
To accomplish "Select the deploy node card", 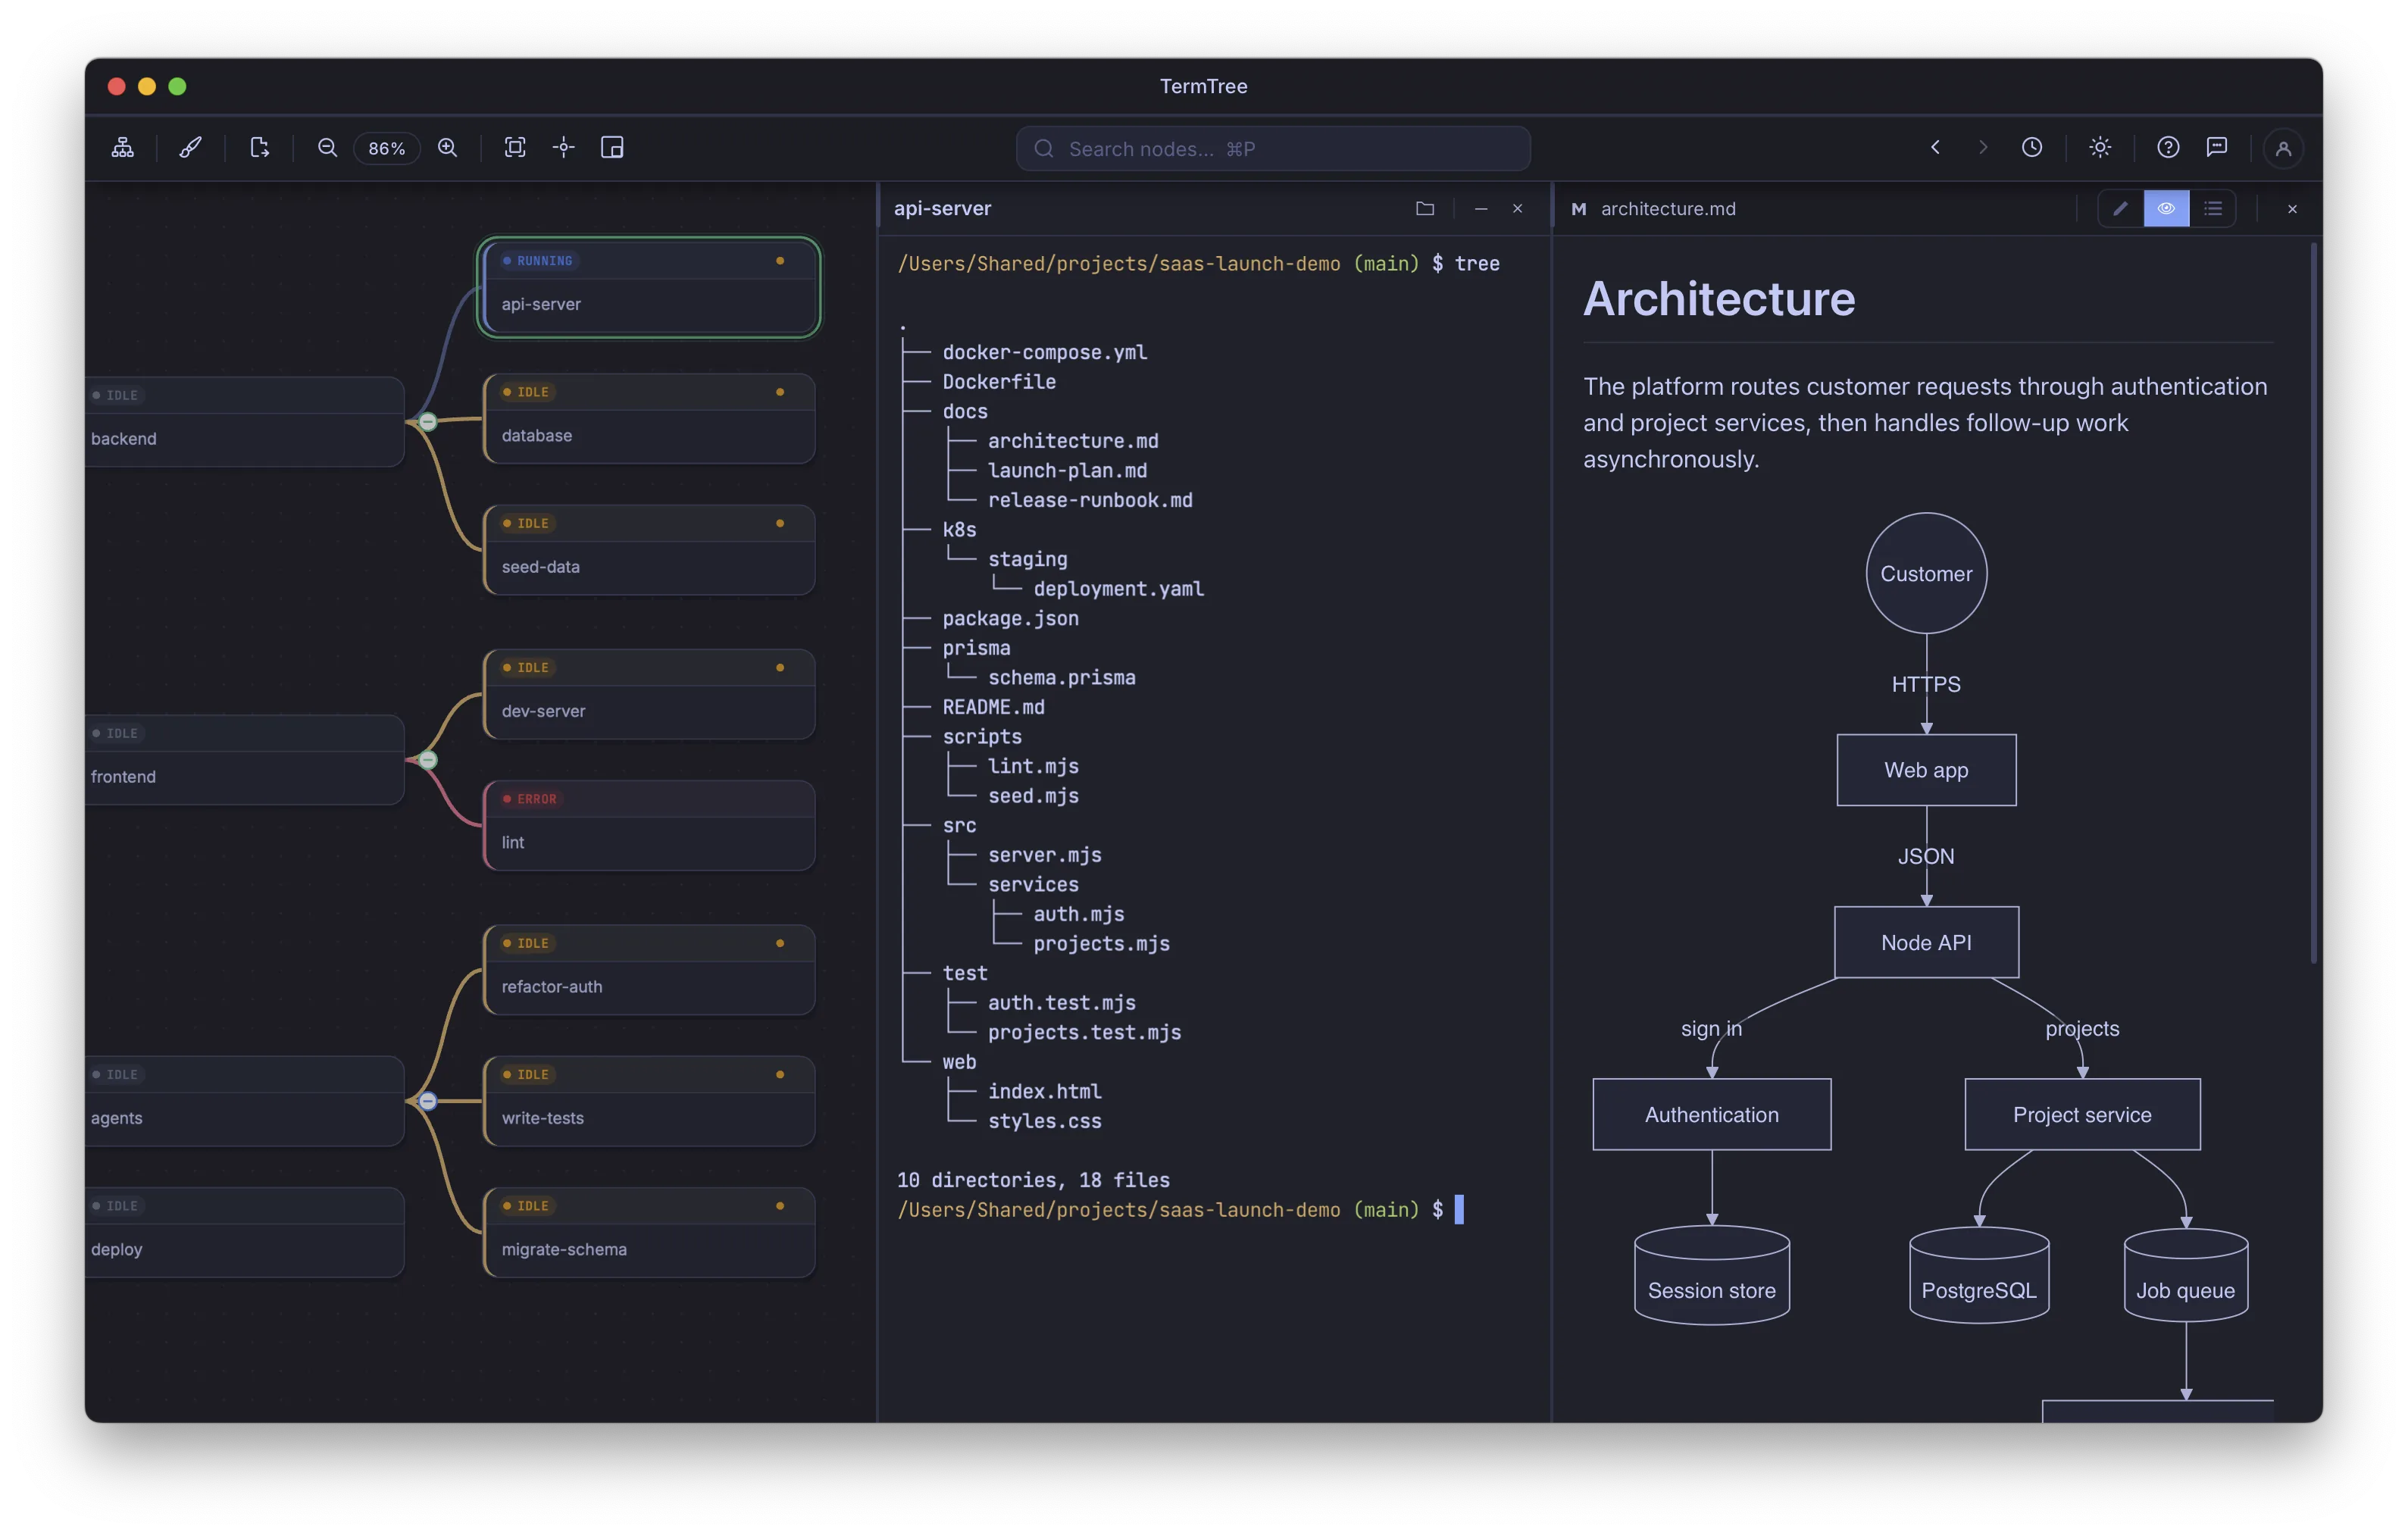I will coord(245,1232).
